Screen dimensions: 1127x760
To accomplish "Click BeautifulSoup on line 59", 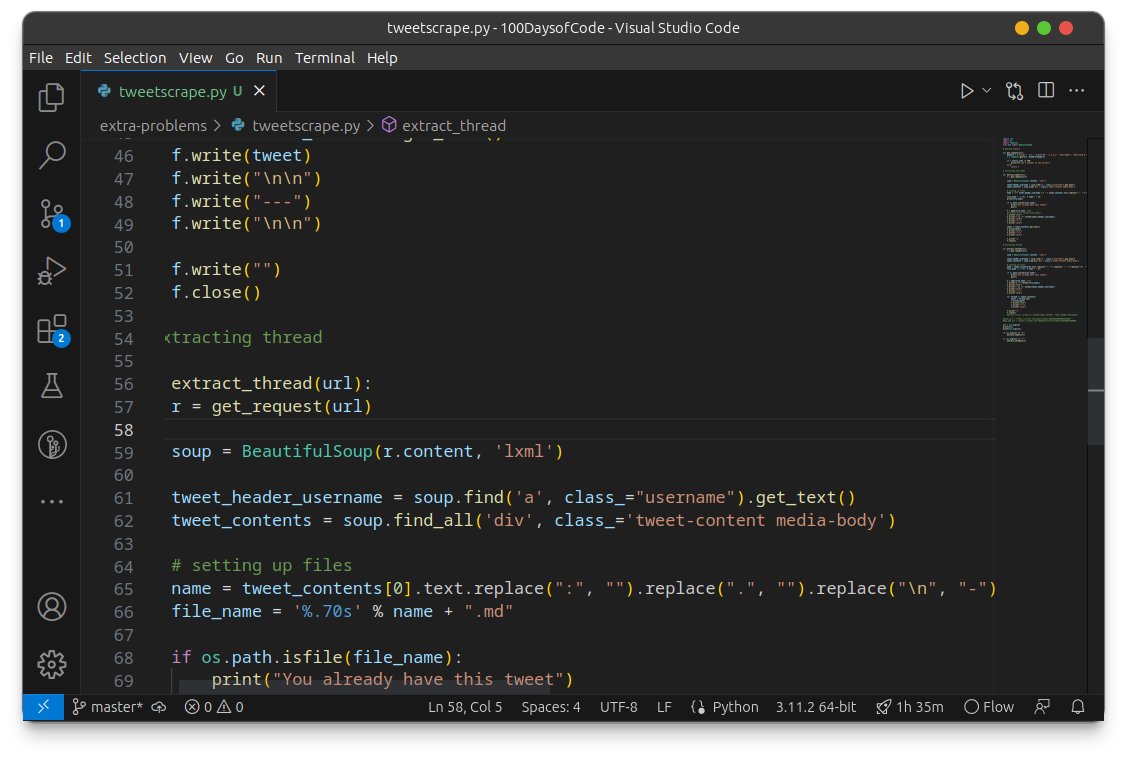I will (x=307, y=452).
